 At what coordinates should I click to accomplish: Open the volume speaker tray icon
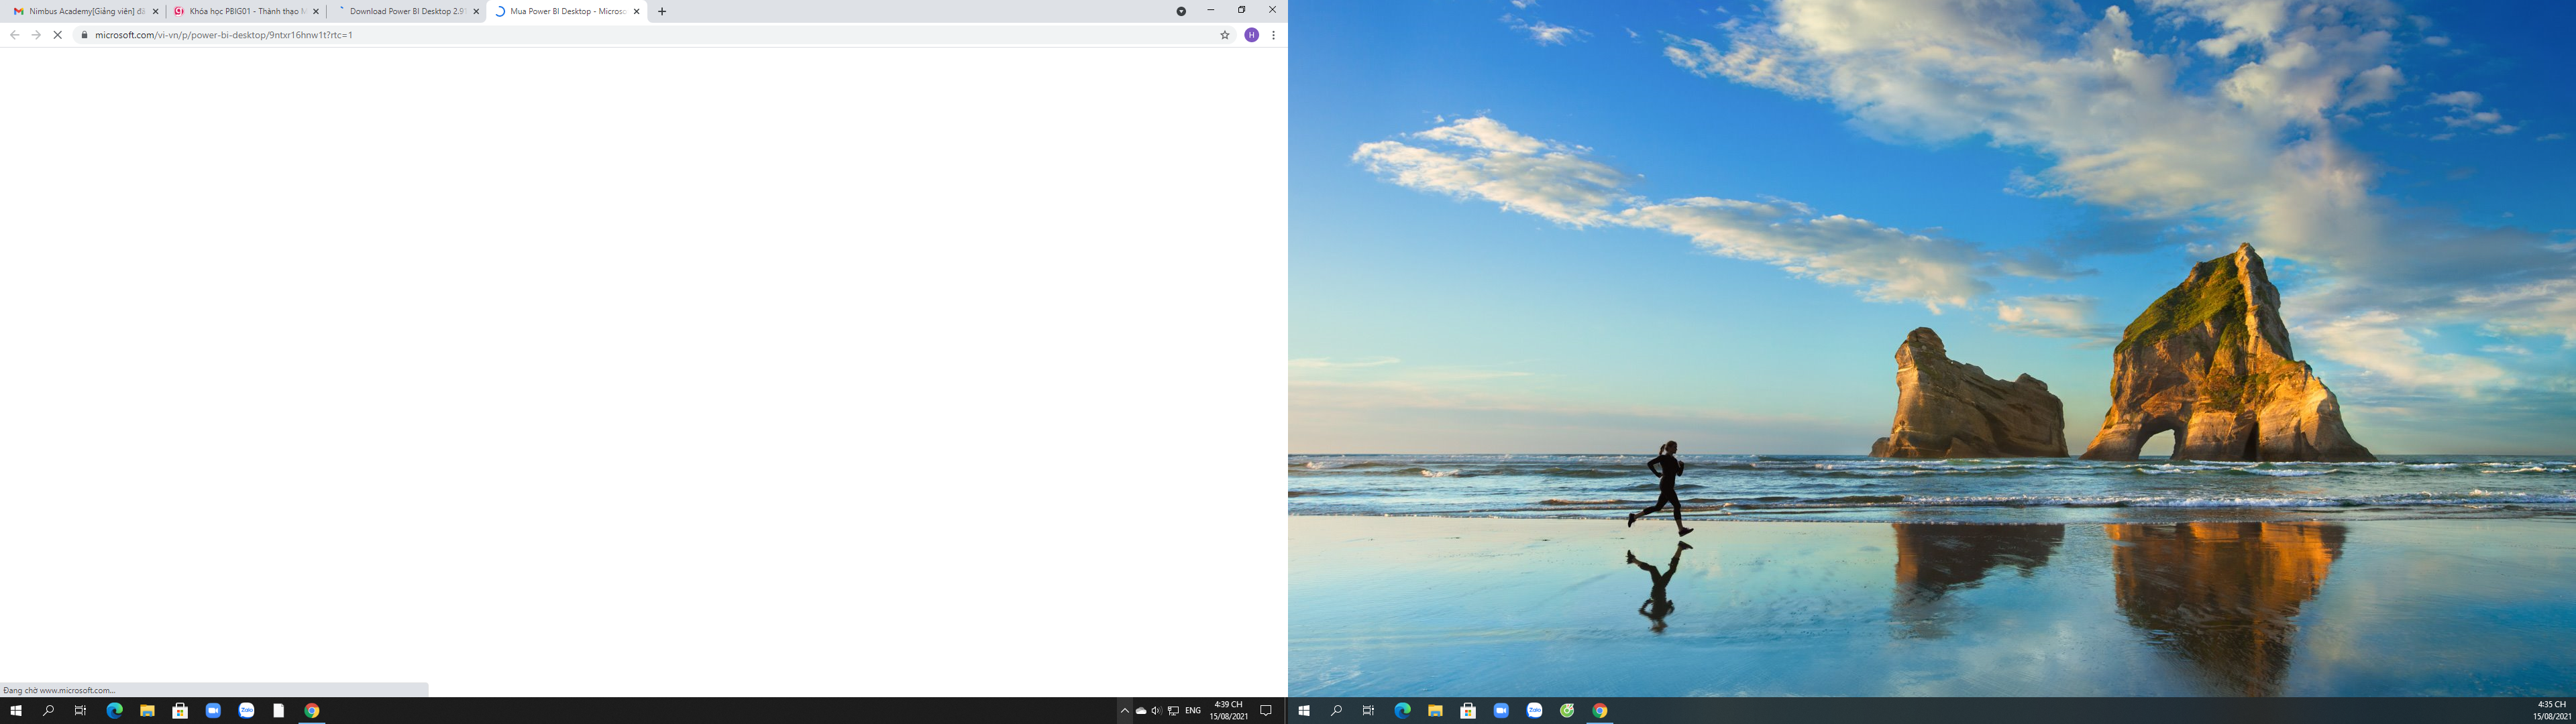pyautogui.click(x=1156, y=711)
